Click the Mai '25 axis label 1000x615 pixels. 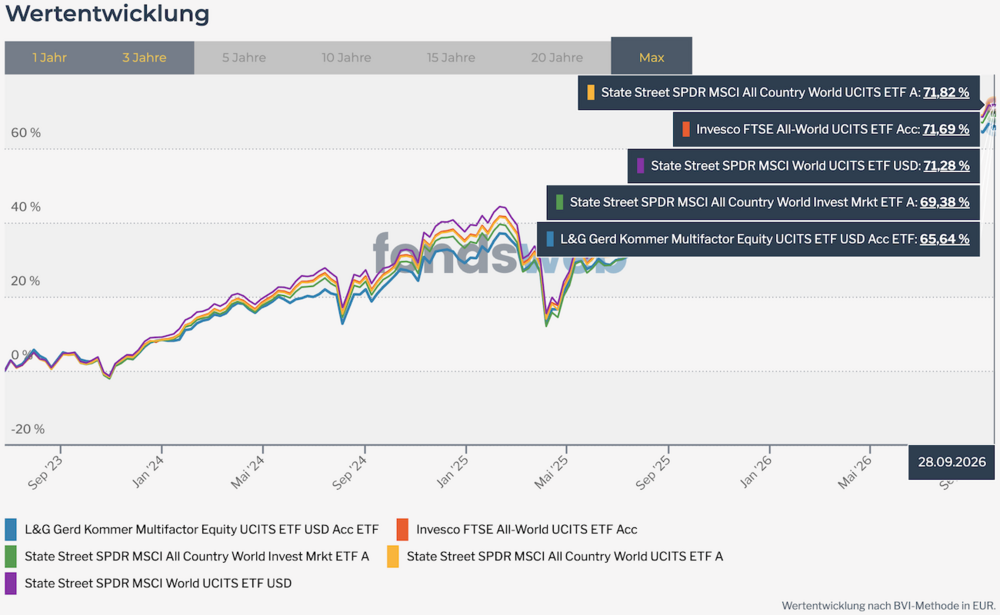click(x=552, y=472)
